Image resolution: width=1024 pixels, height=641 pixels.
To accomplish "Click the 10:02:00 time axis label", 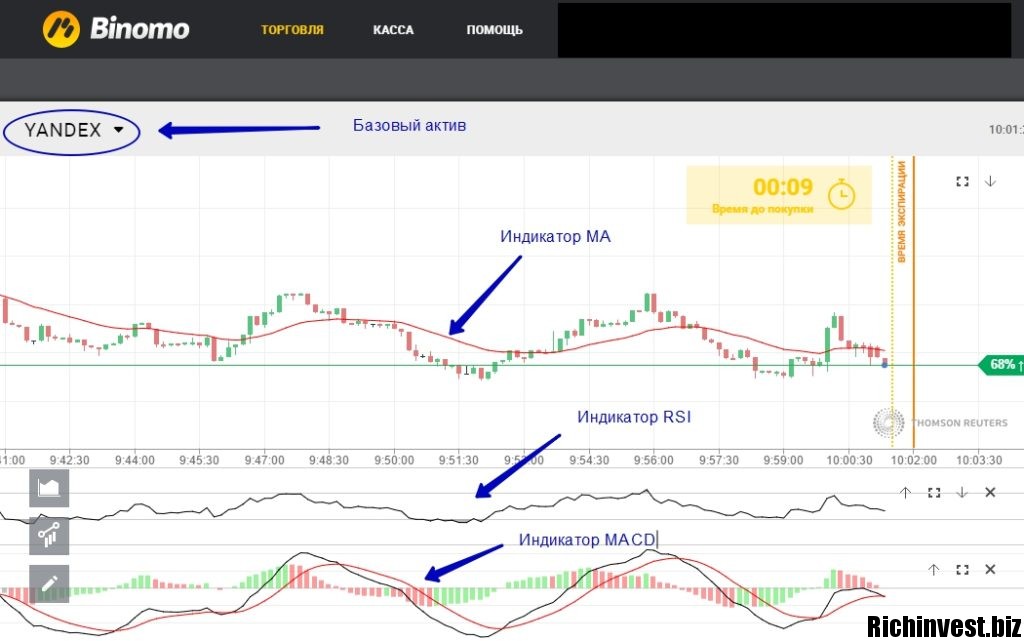I will click(x=914, y=460).
